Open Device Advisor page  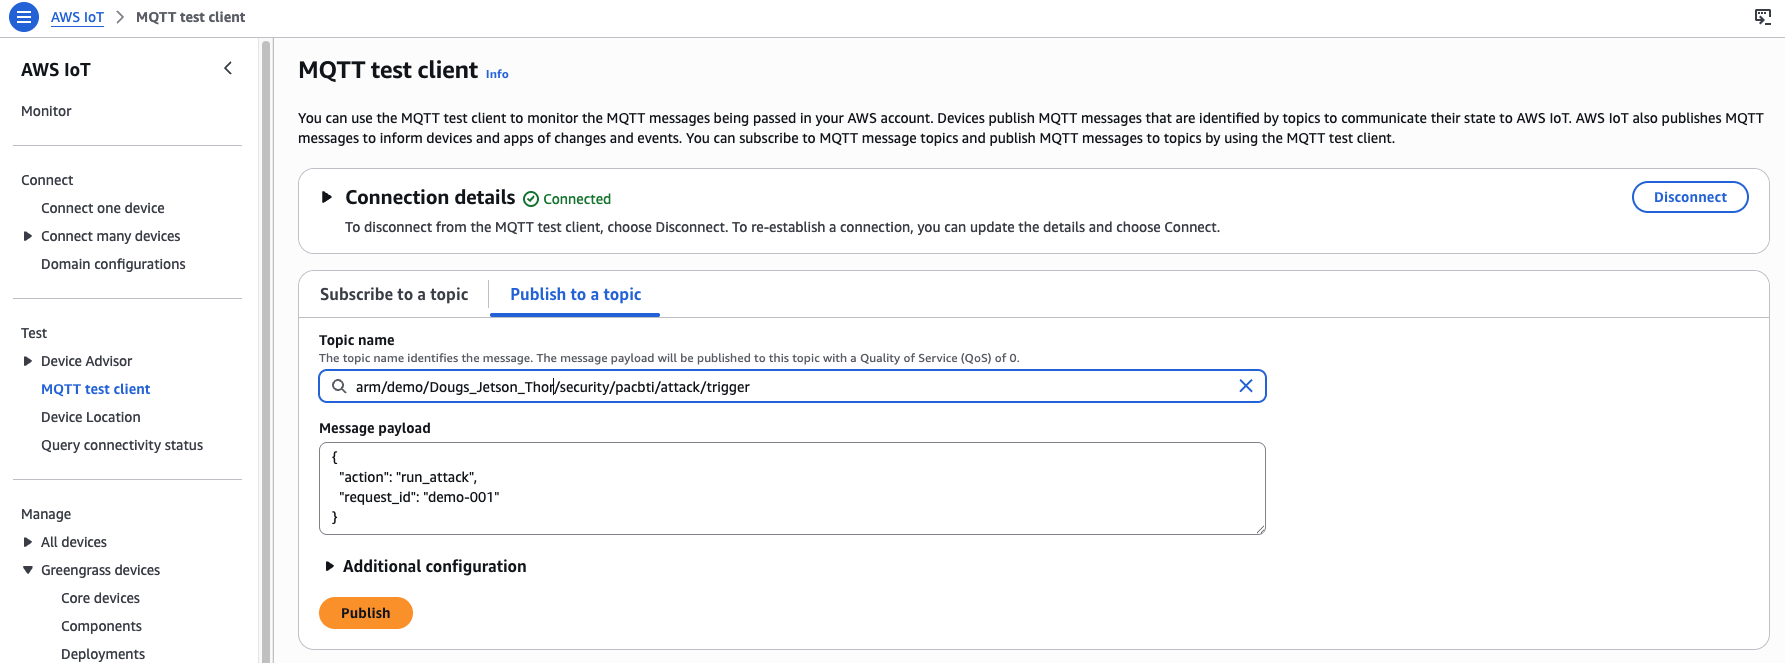point(87,361)
